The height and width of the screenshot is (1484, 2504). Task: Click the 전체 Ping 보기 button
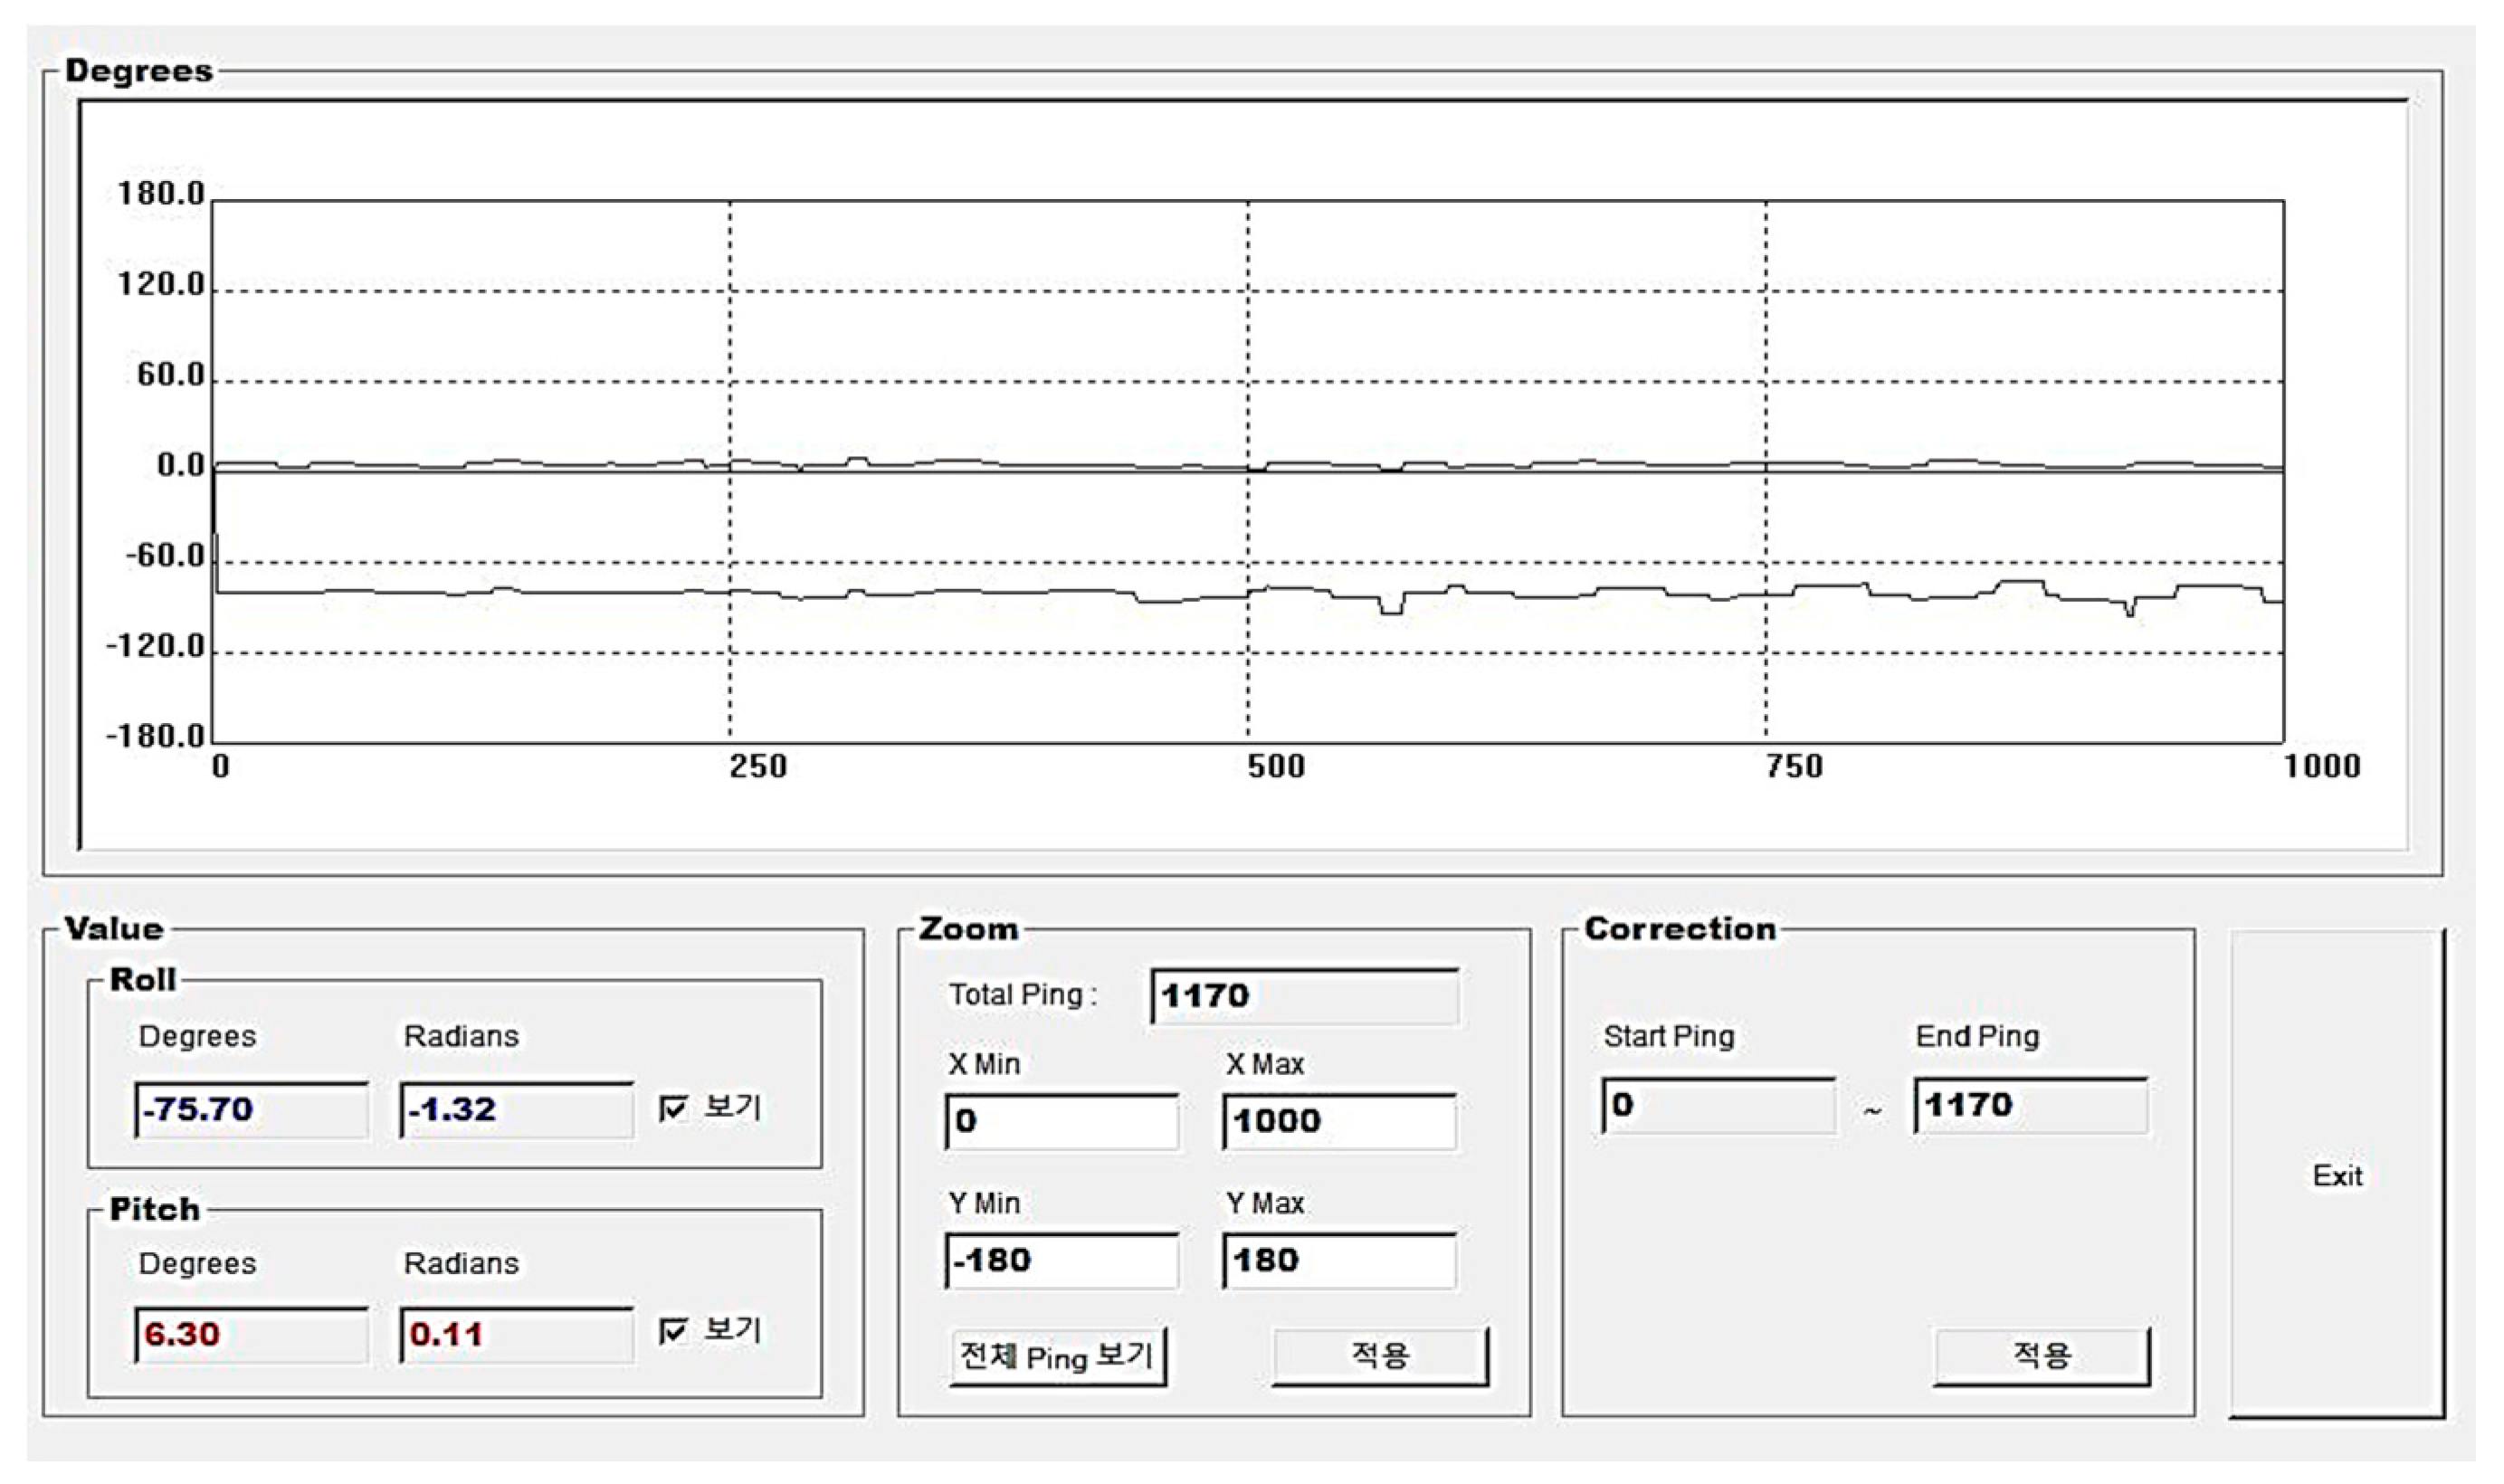[x=1057, y=1357]
